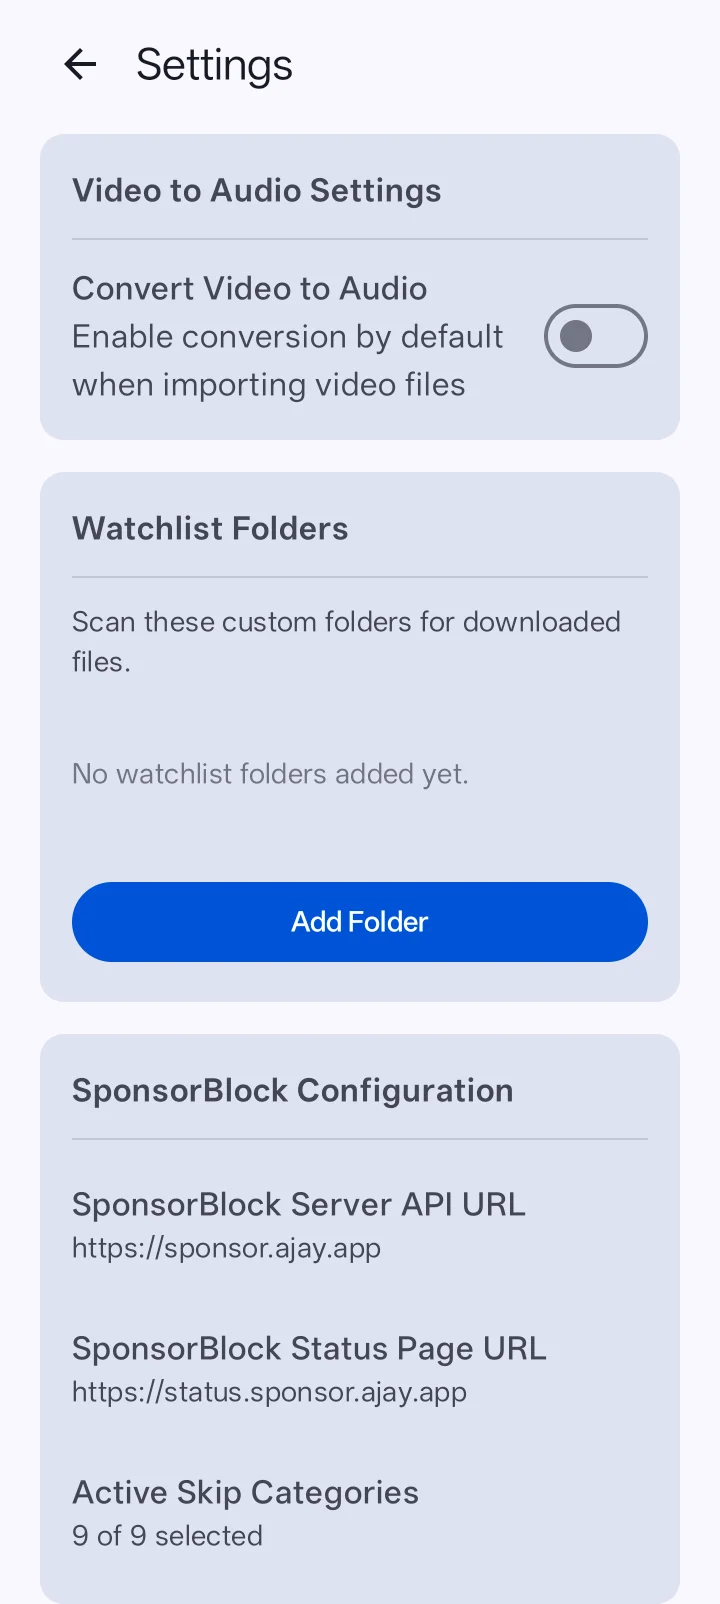Click the Convert Video to Audio label
The width and height of the screenshot is (720, 1604).
coord(249,288)
